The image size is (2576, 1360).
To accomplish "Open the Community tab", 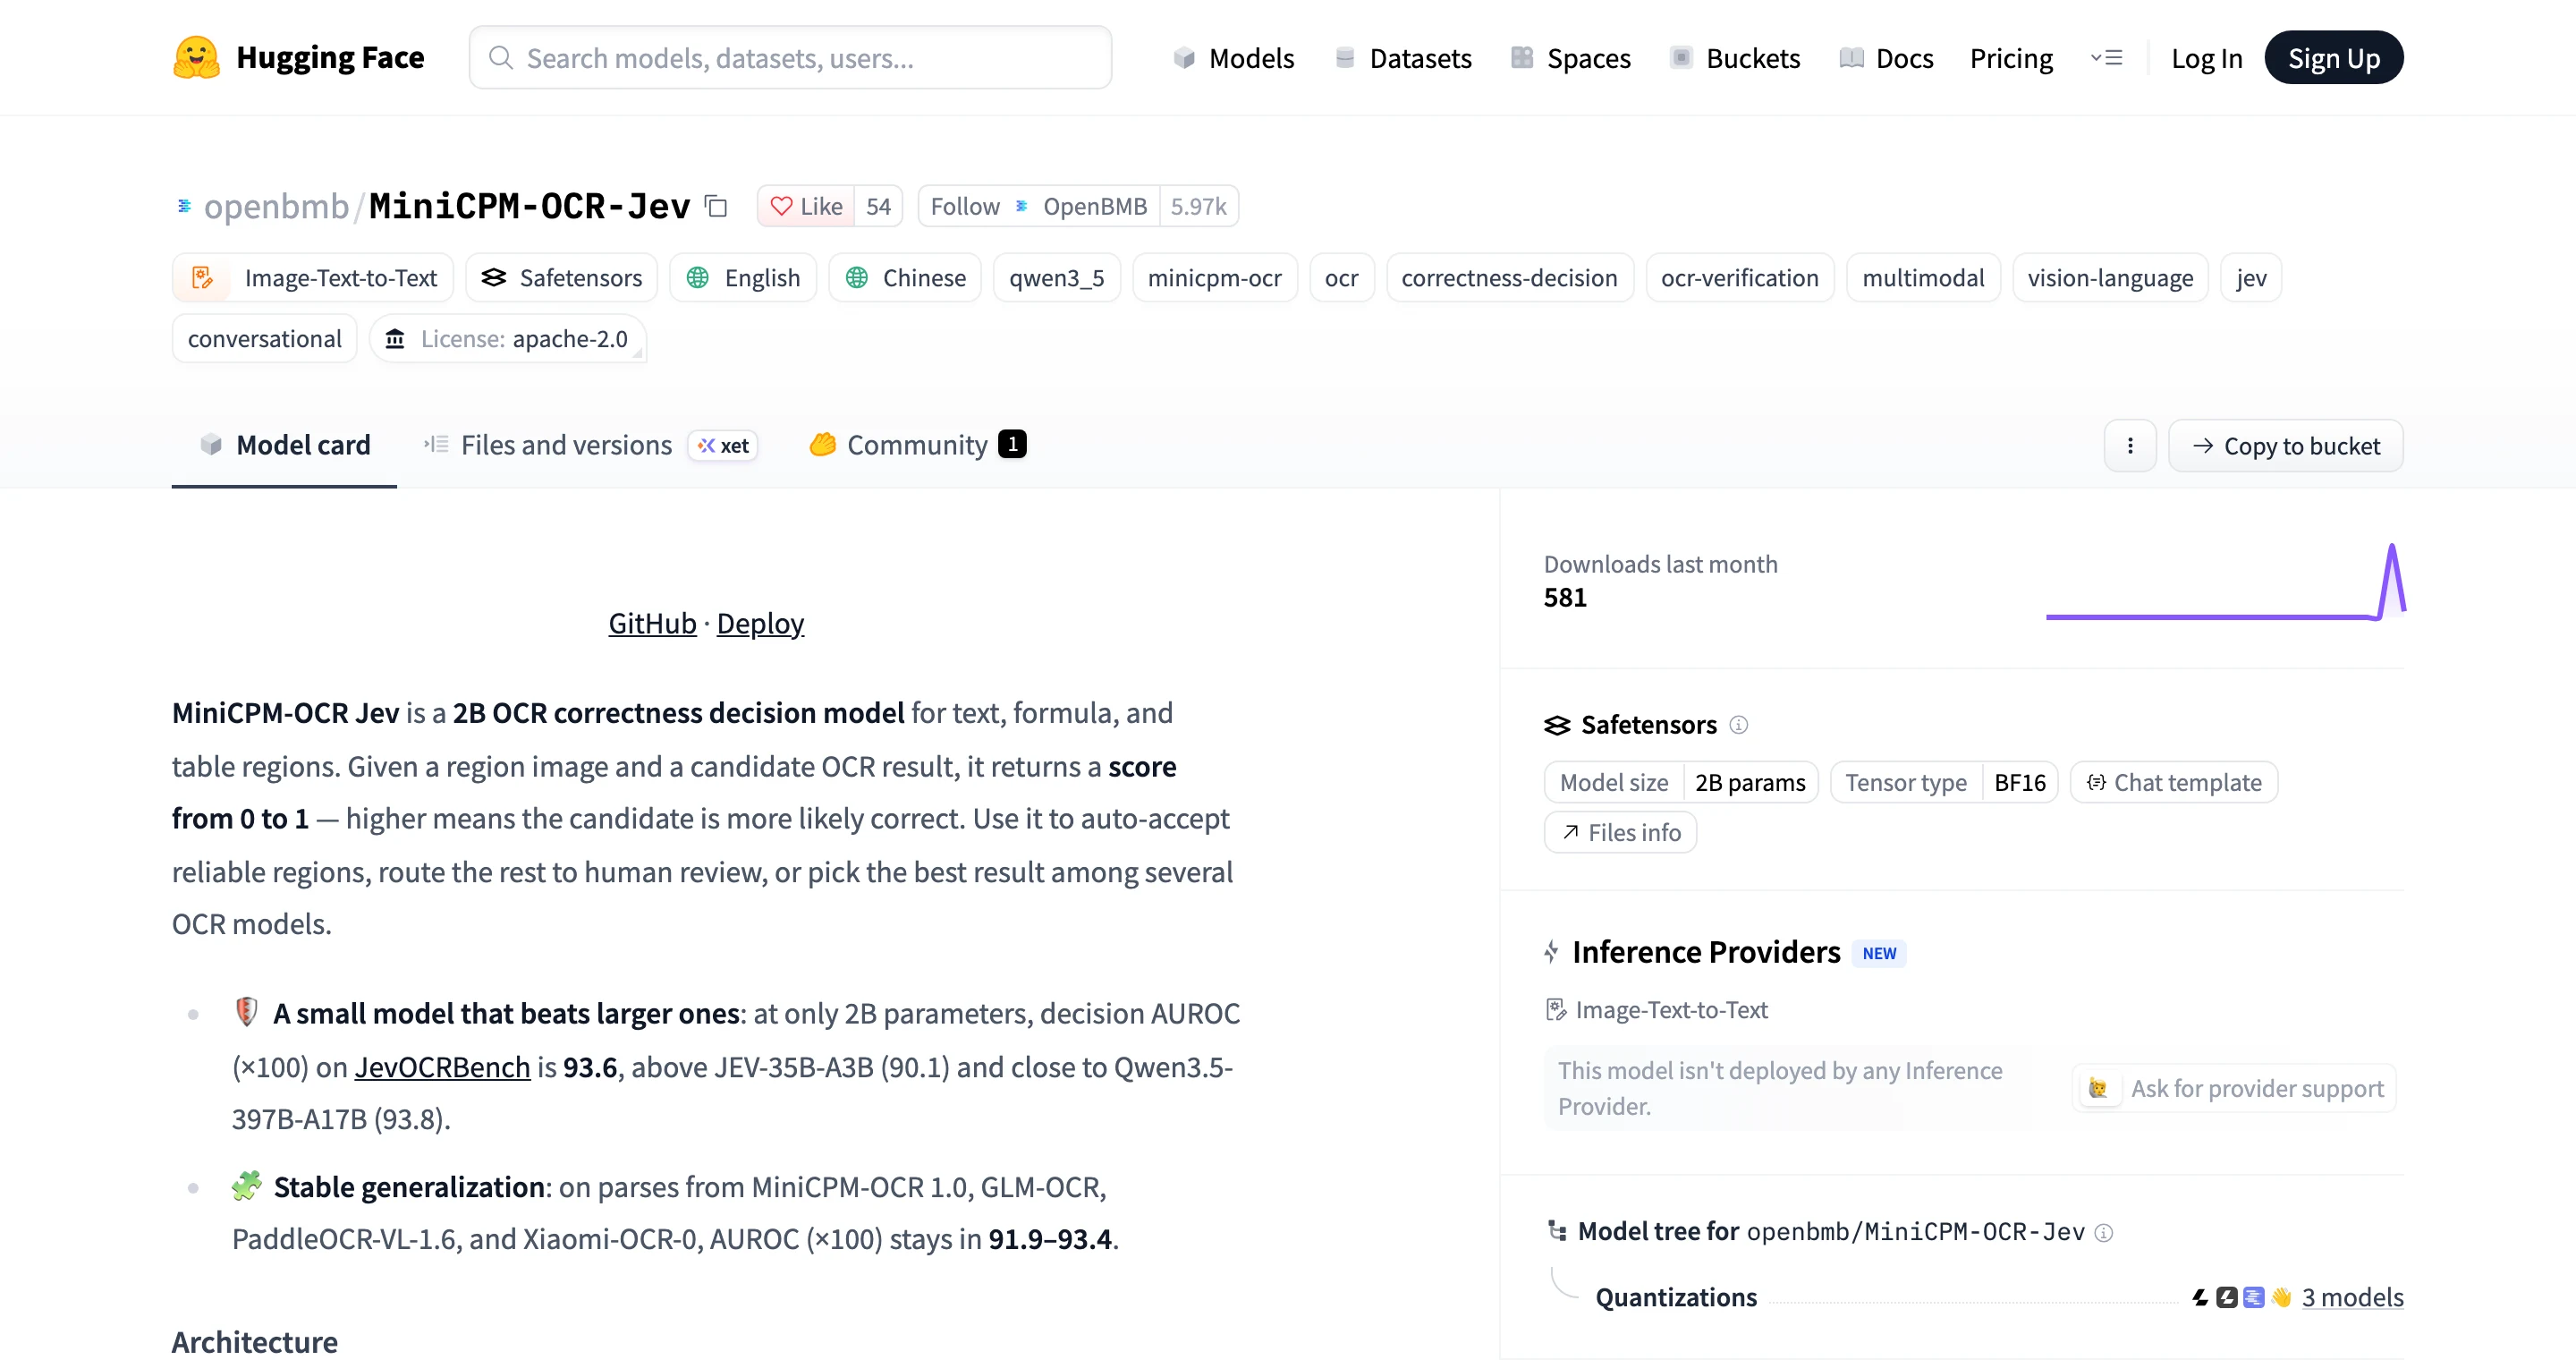I will coord(917,446).
